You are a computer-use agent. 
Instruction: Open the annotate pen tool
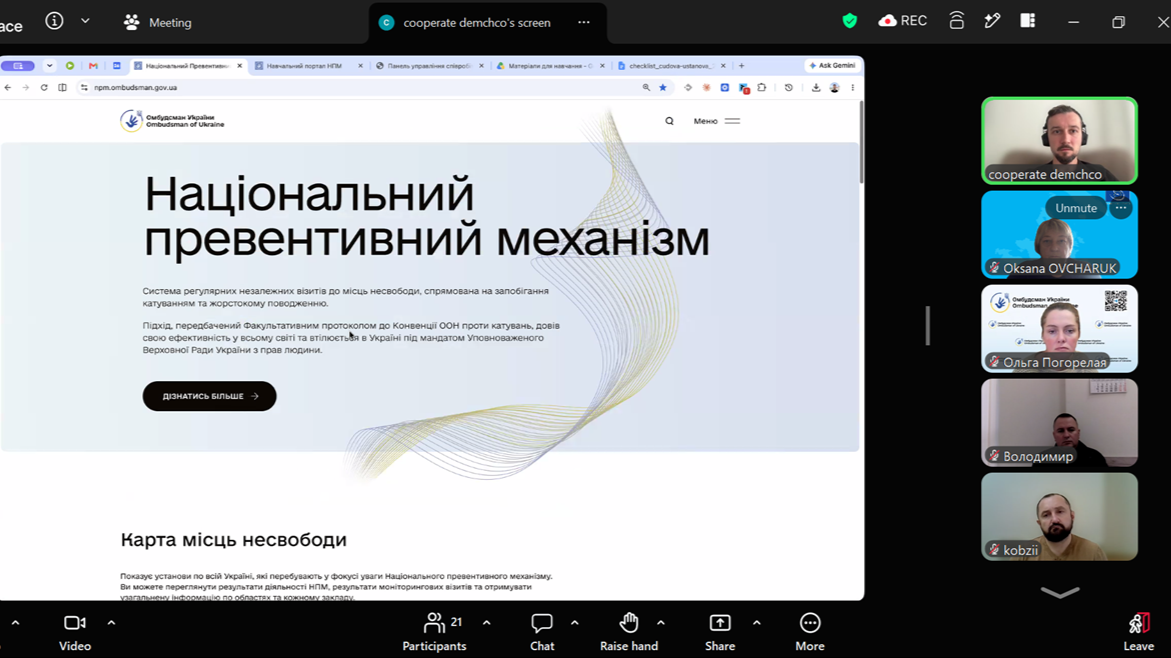point(992,21)
